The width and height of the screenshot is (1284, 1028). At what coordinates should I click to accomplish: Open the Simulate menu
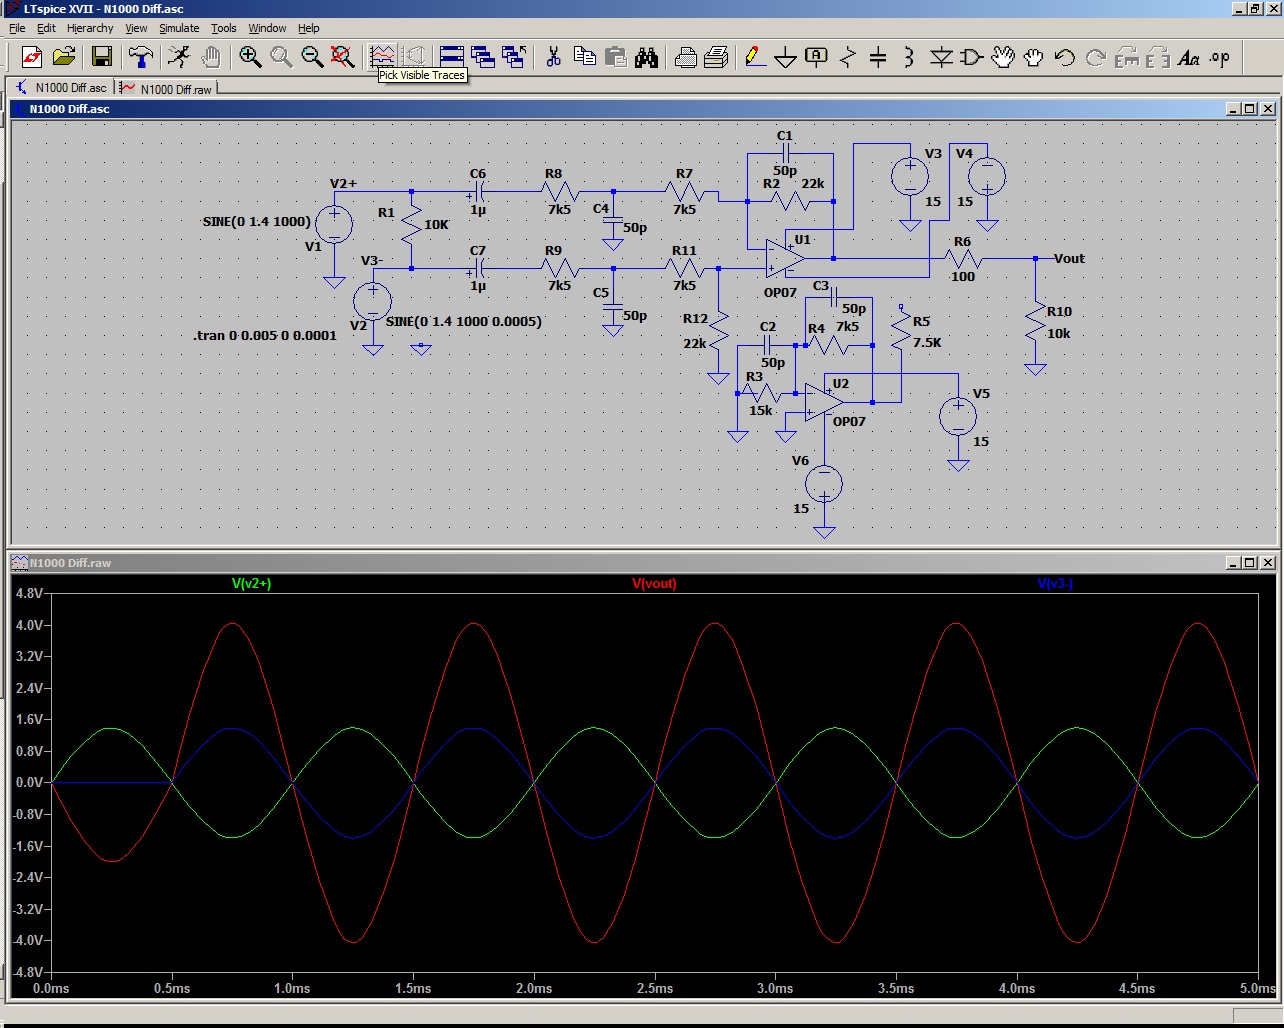(179, 28)
